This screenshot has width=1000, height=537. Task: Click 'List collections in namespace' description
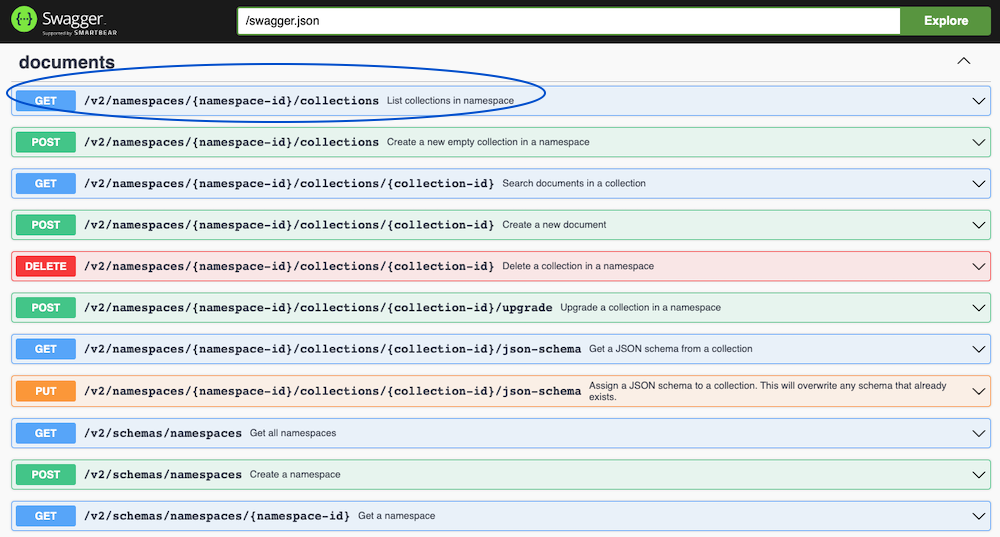pos(450,101)
